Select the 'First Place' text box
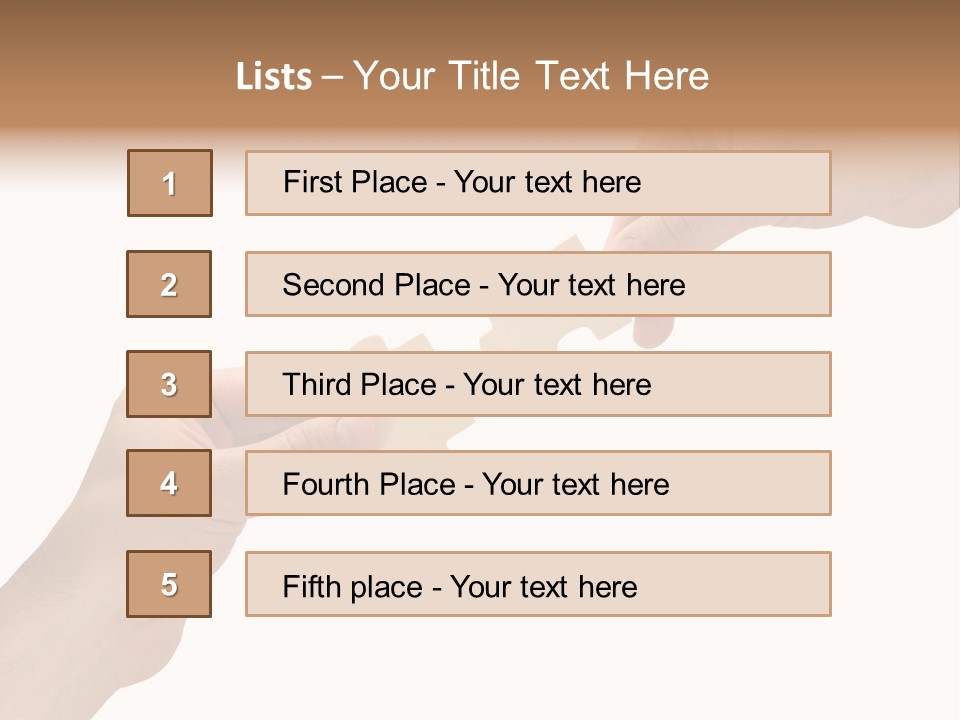The width and height of the screenshot is (960, 720). pyautogui.click(x=538, y=183)
